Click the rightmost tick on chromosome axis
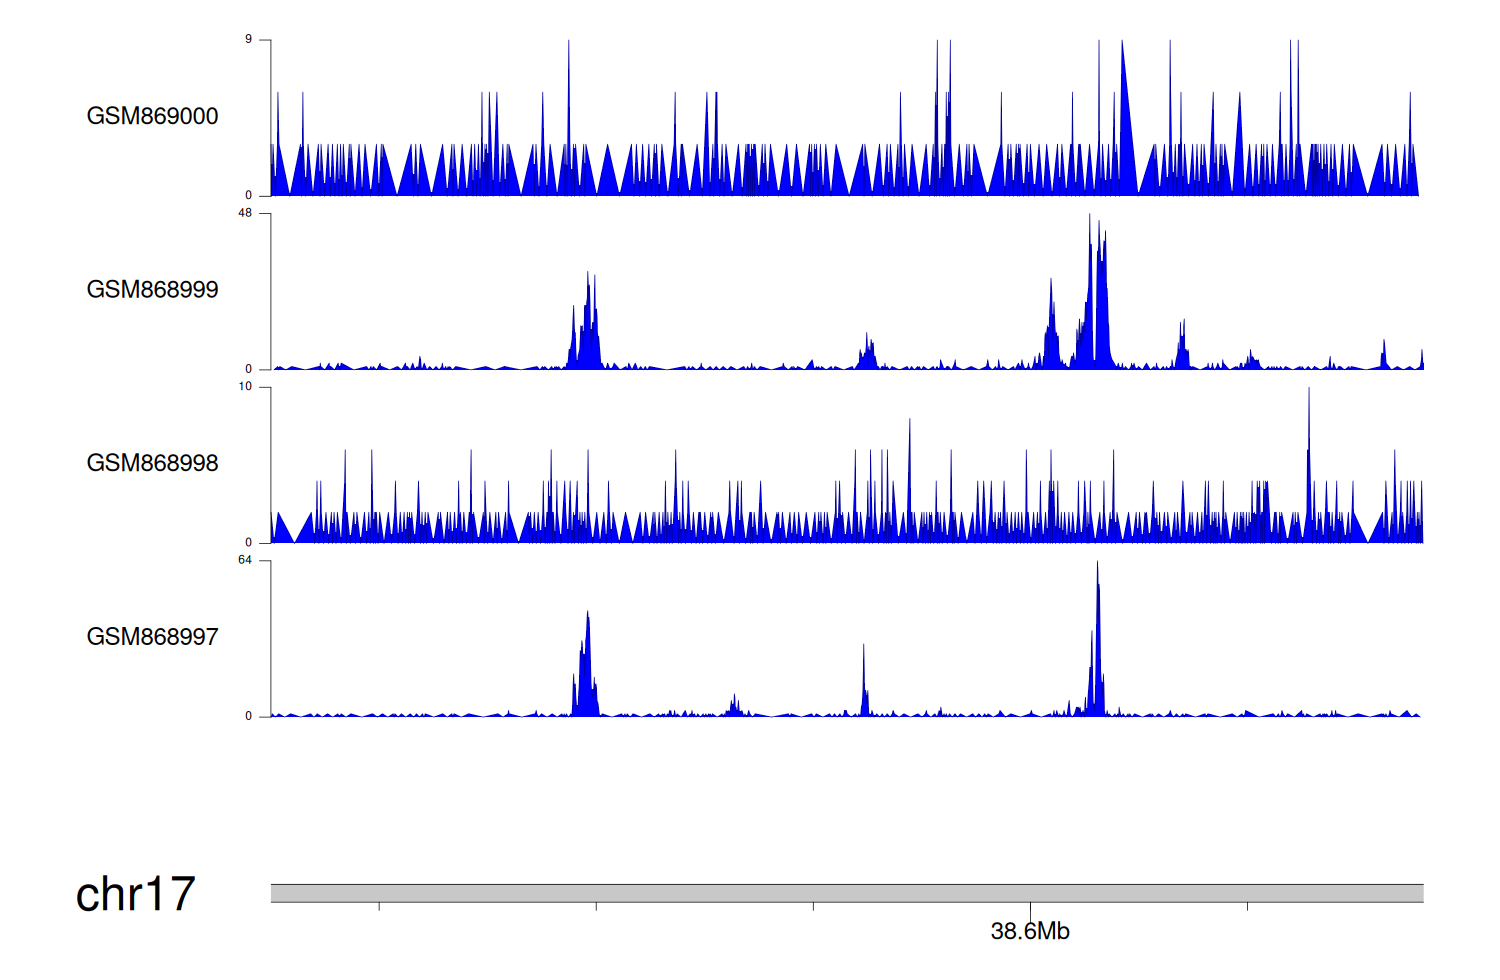This screenshot has width=1500, height=980. [x=1247, y=906]
